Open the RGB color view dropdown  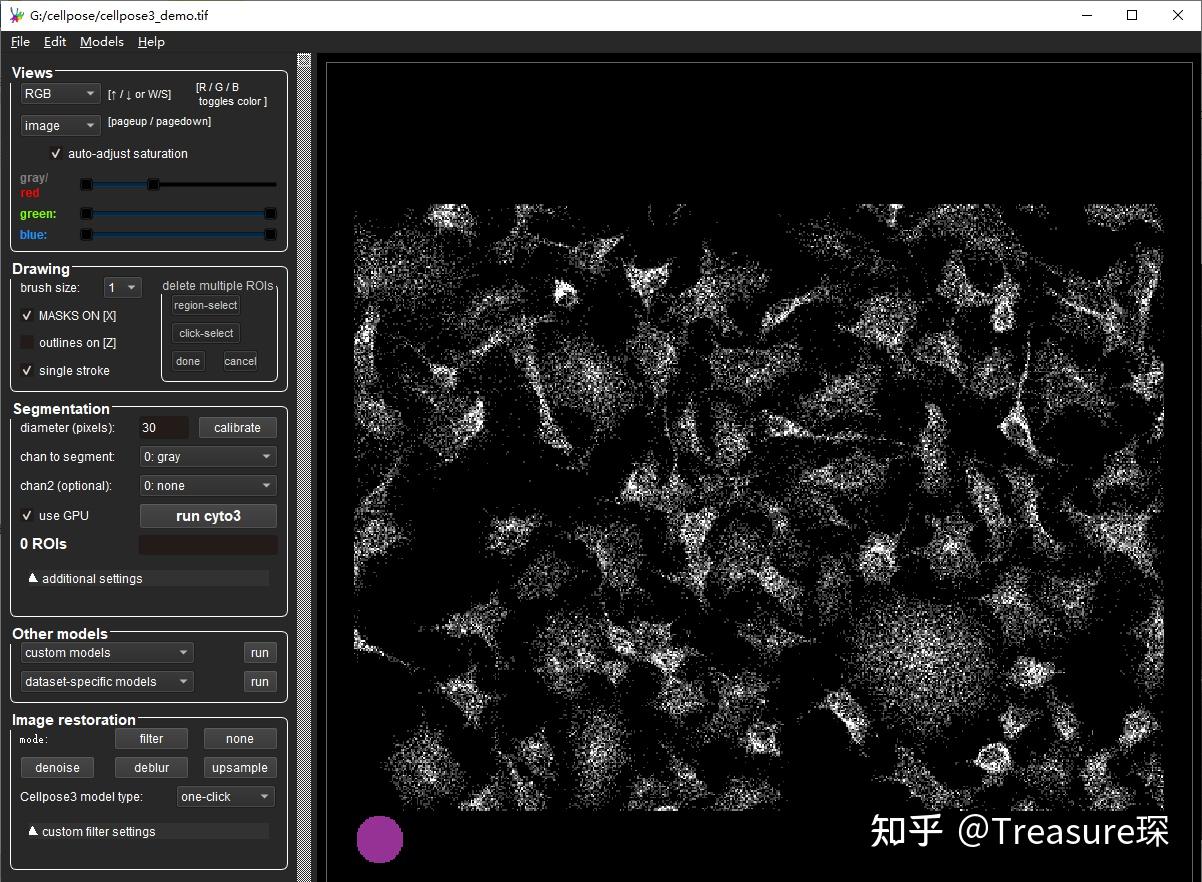tap(60, 94)
